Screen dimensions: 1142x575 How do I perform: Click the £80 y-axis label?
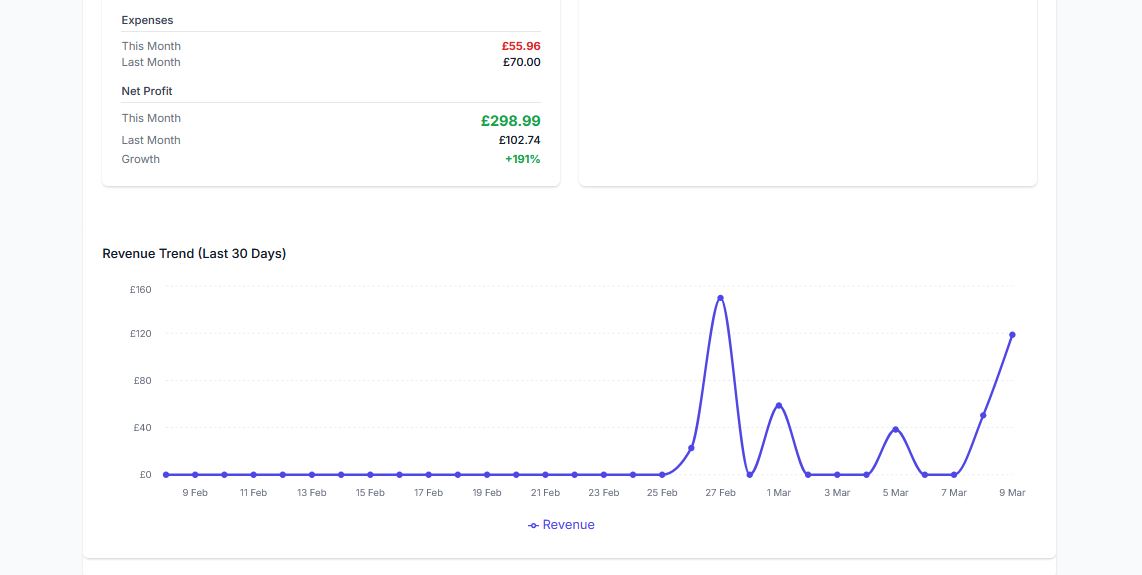[x=143, y=380]
